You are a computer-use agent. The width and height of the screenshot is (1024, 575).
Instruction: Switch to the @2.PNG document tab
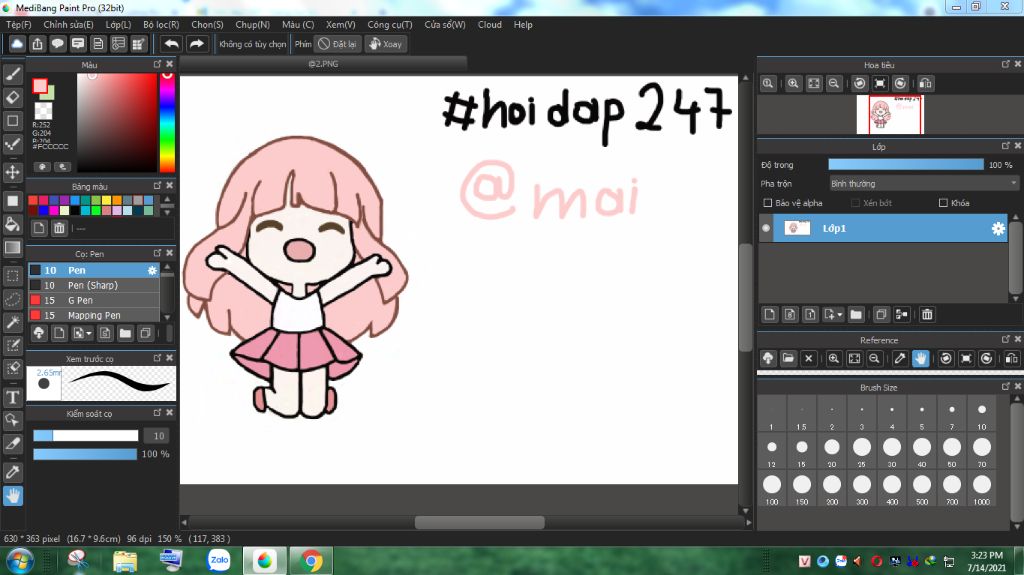click(x=323, y=63)
